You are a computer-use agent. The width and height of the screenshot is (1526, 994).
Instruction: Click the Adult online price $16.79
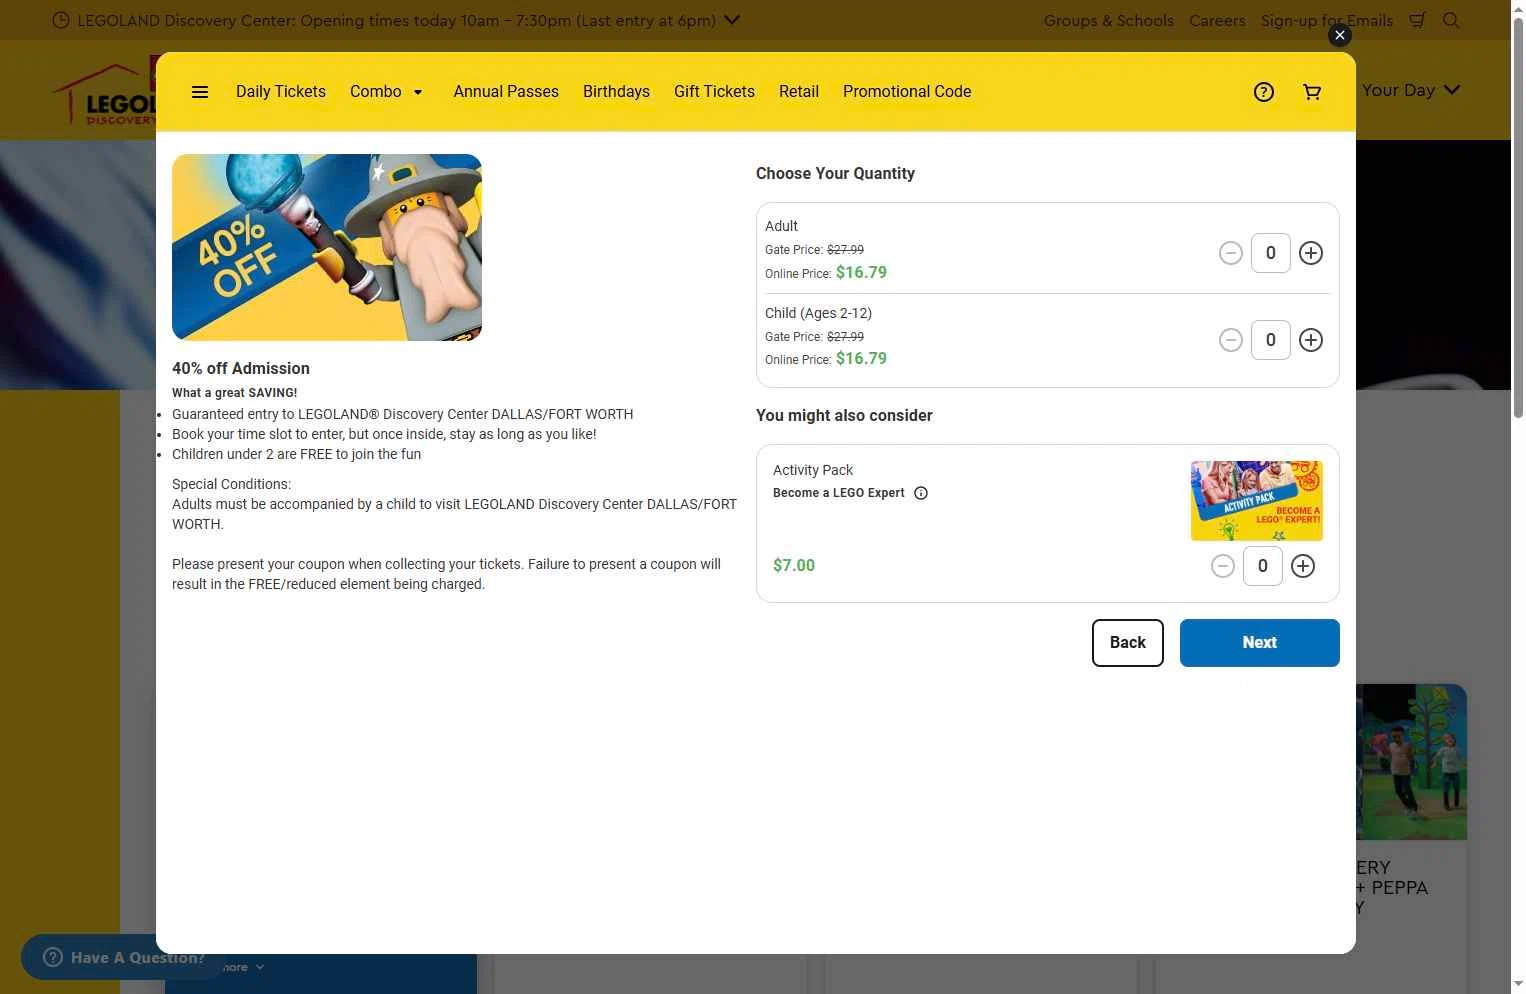coord(861,272)
